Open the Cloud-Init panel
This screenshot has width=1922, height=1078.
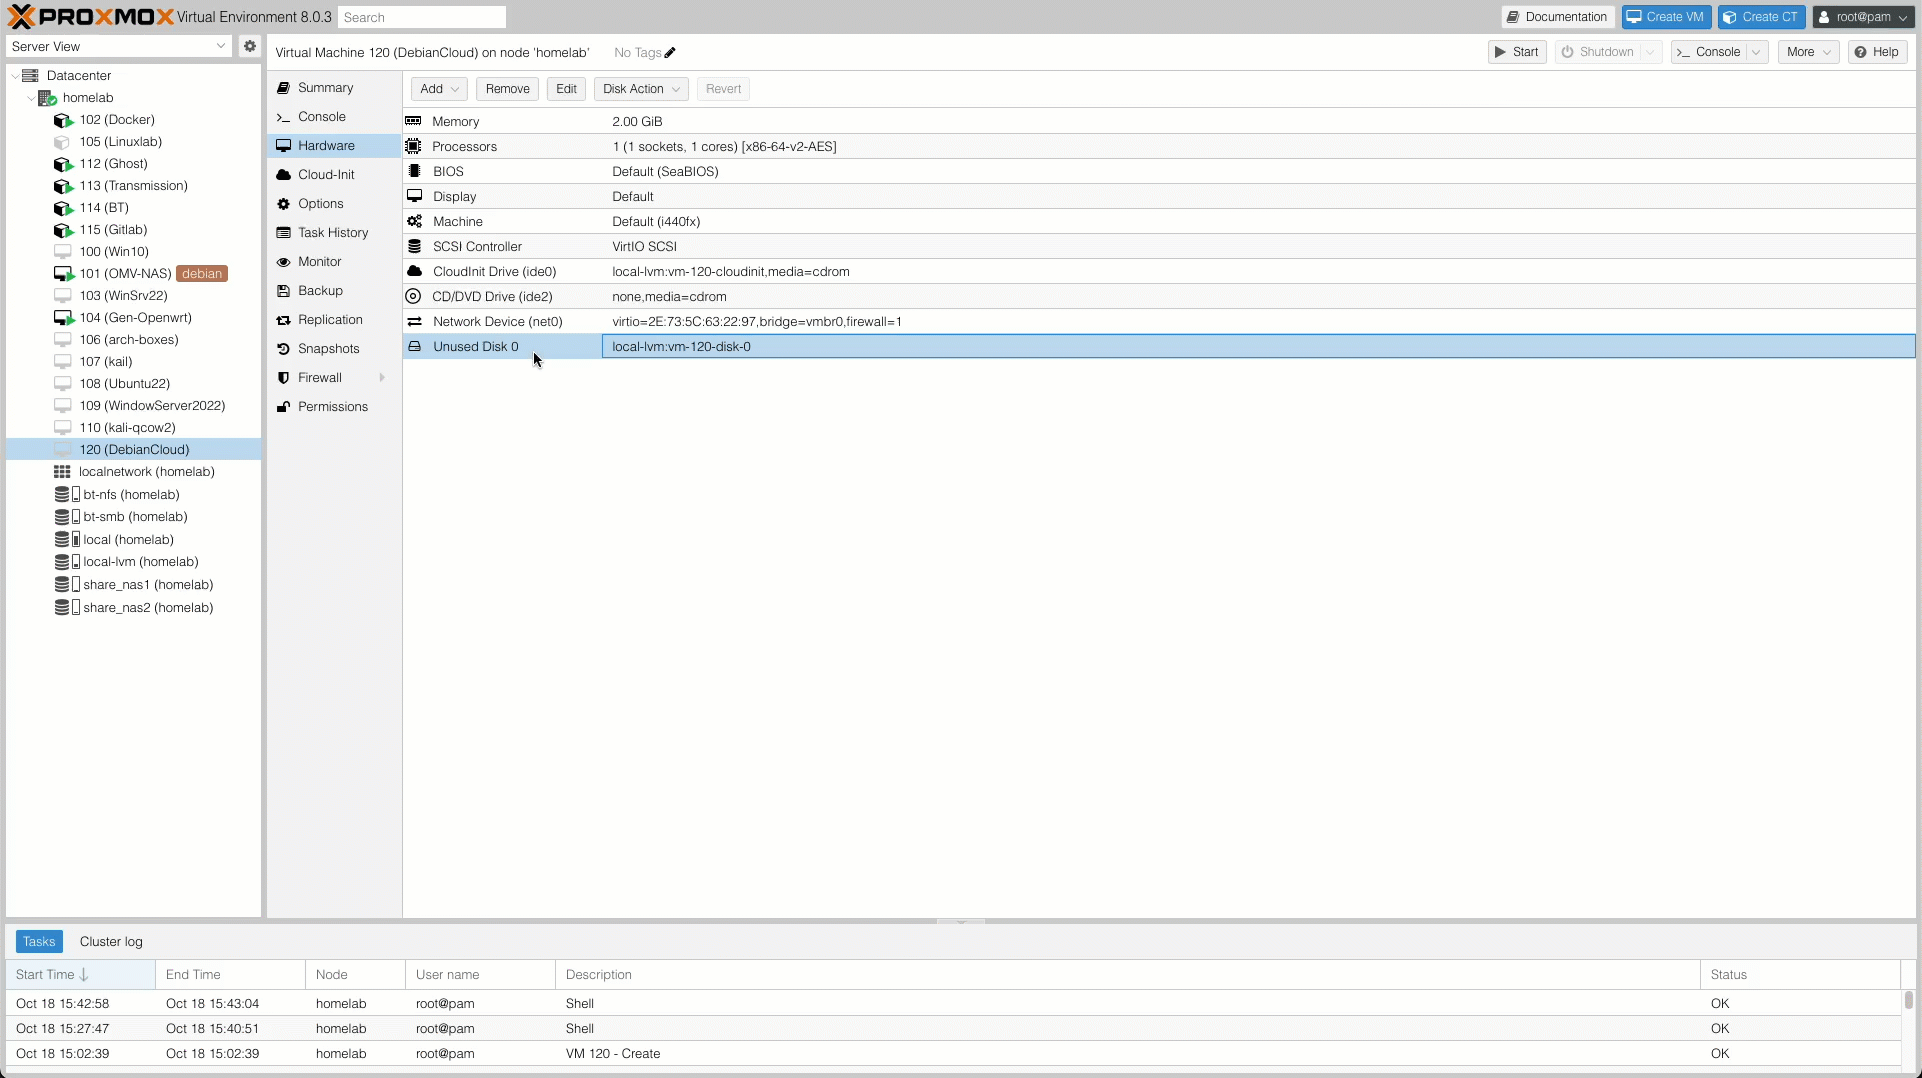point(334,175)
